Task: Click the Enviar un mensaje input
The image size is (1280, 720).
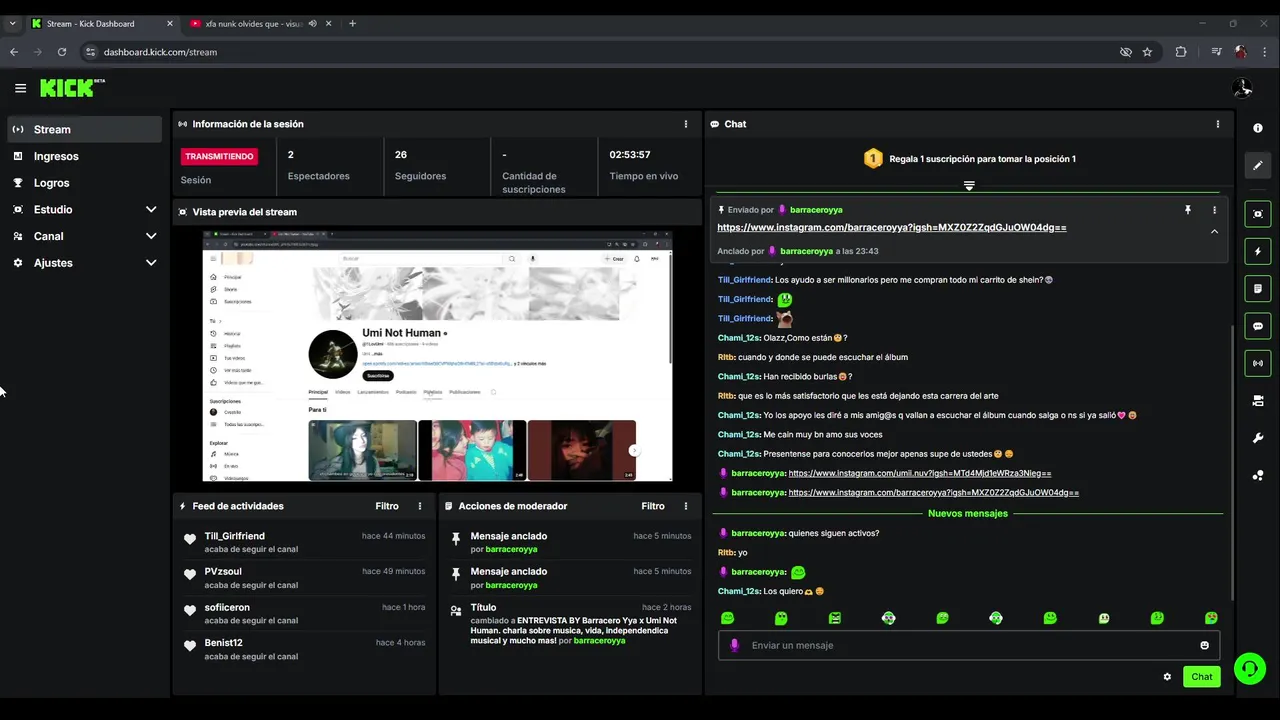Action: click(968, 645)
